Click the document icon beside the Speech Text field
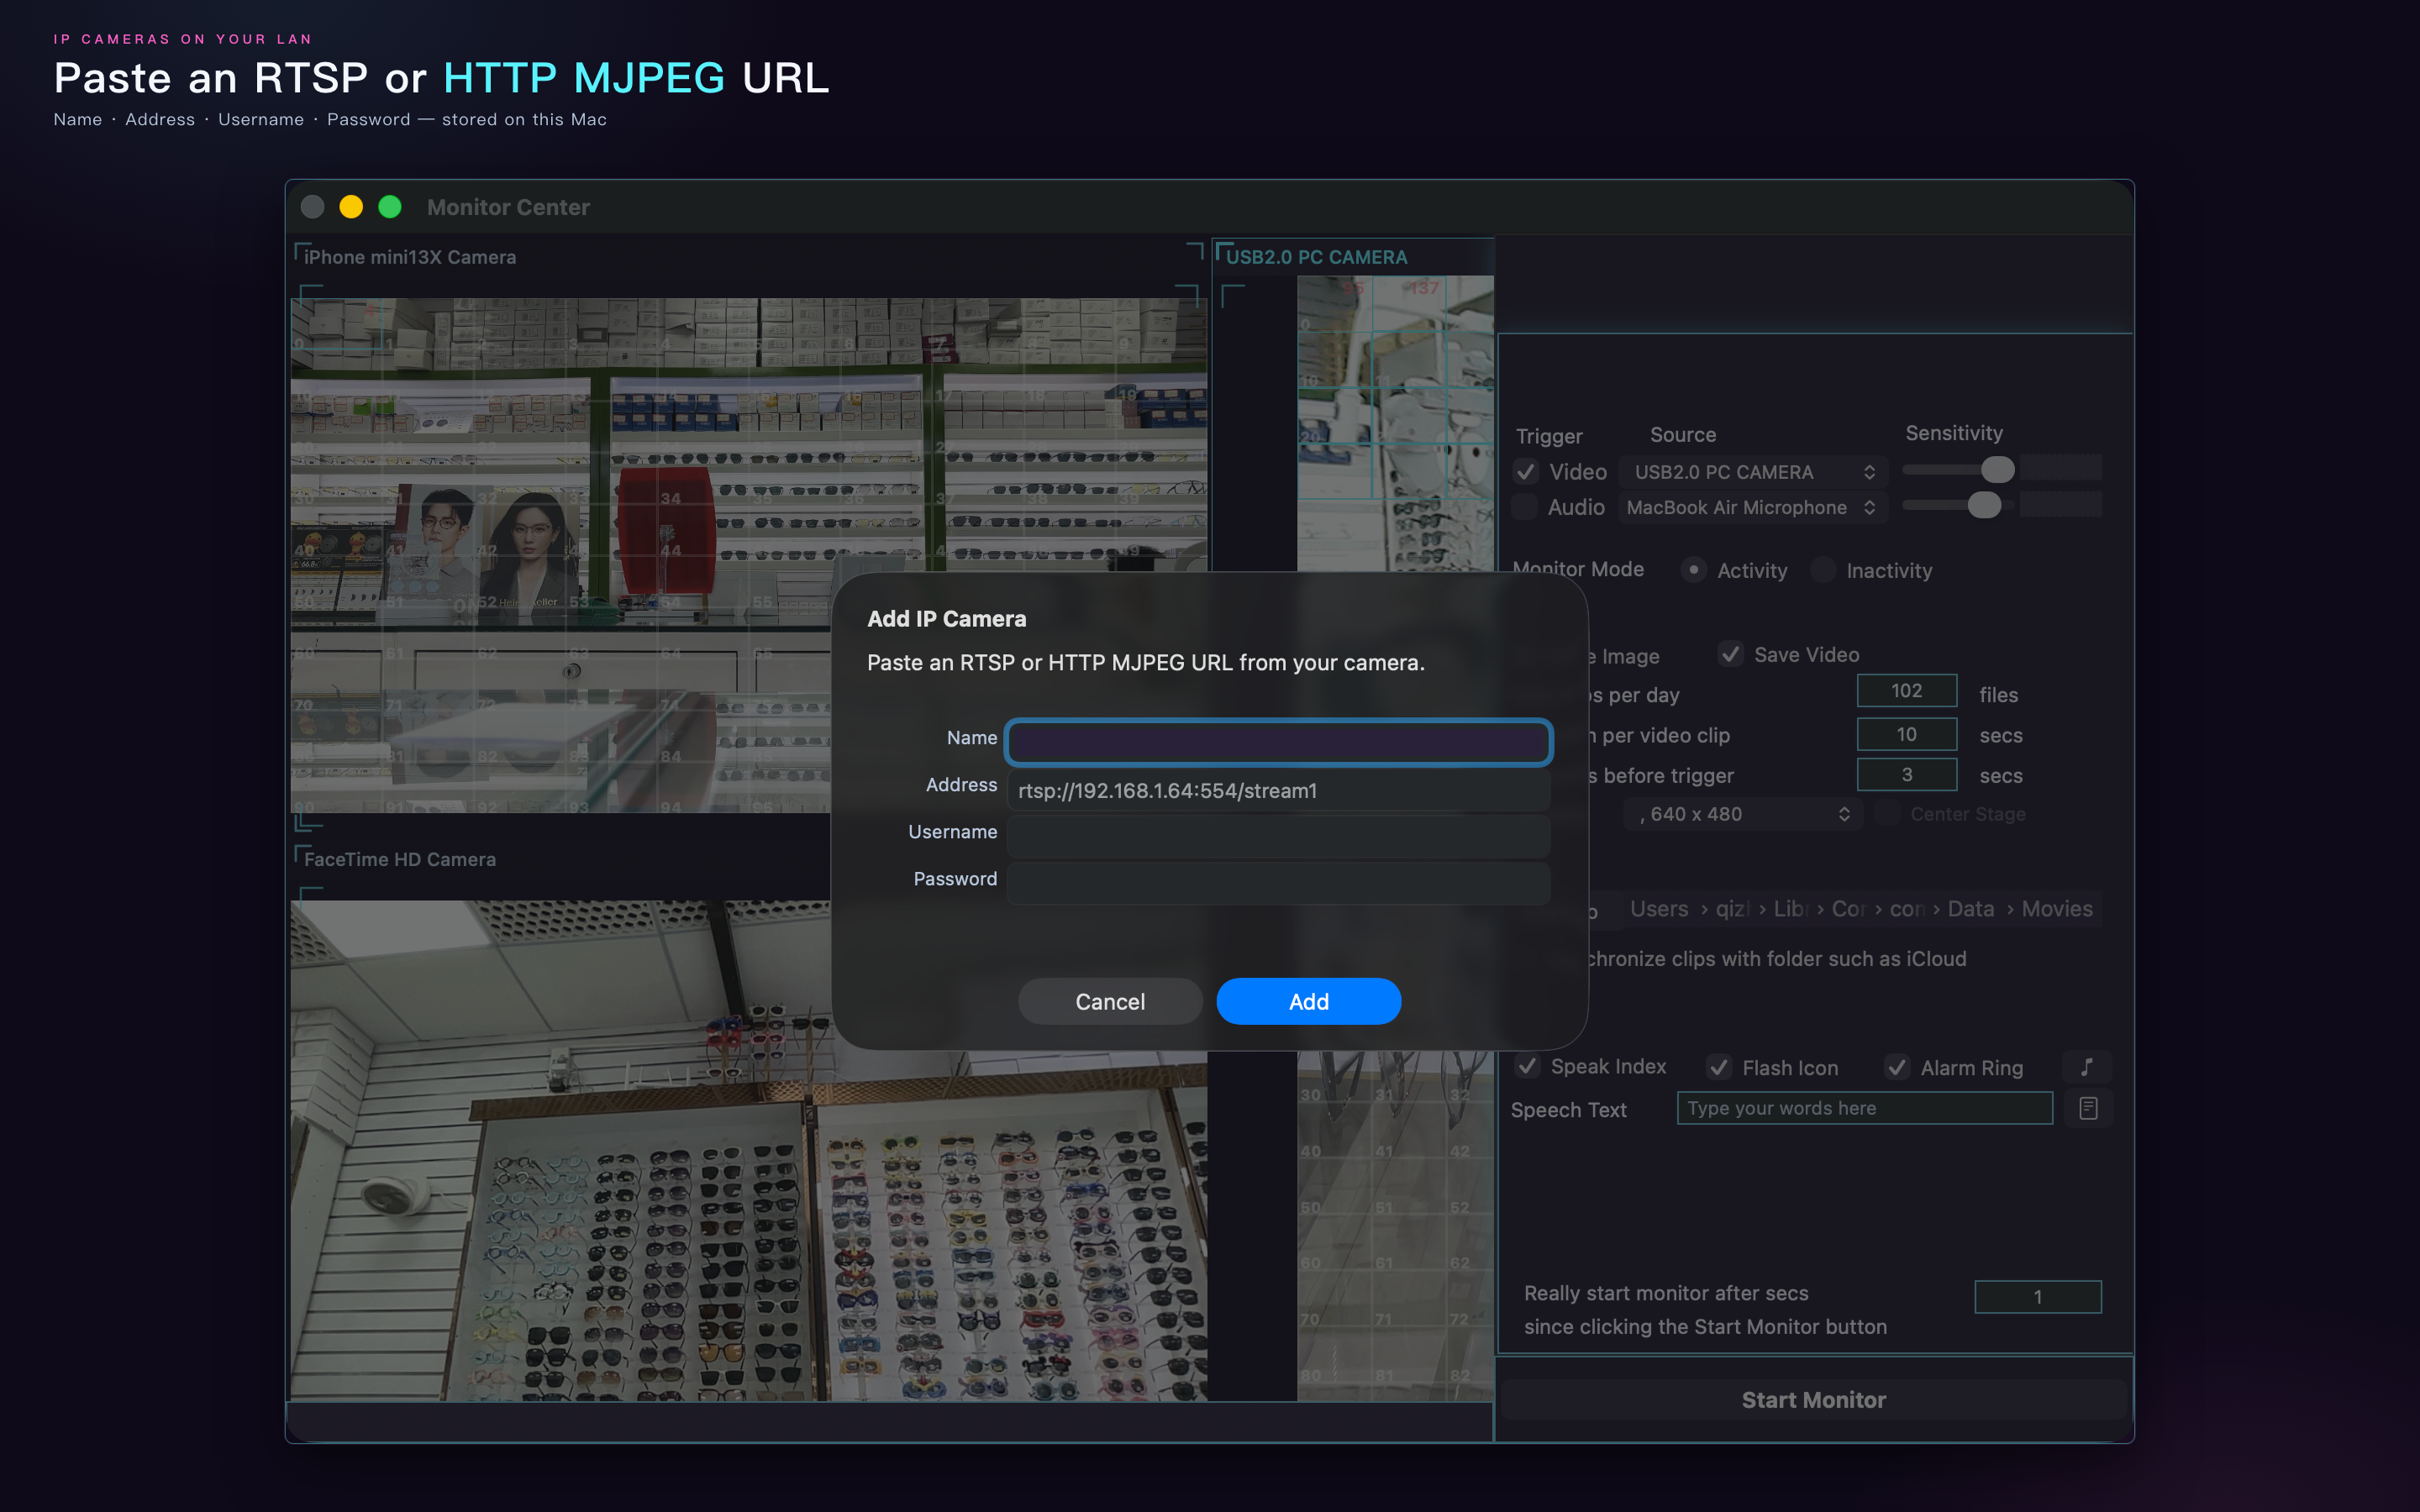This screenshot has width=2420, height=1512. (2088, 1108)
